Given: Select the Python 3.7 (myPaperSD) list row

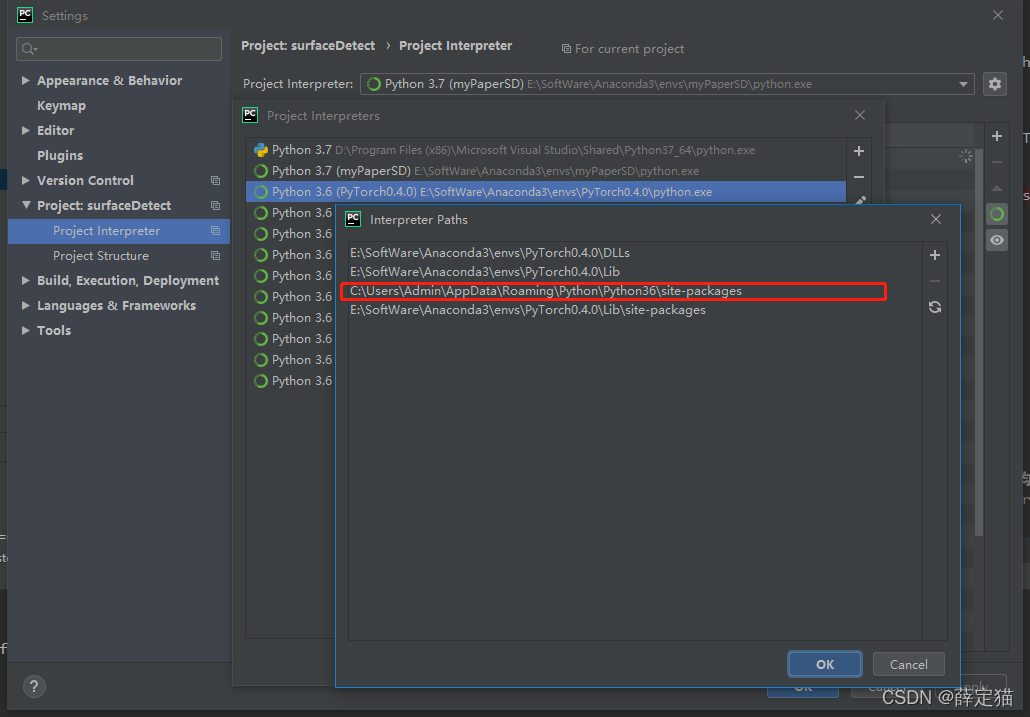Looking at the screenshot, I should pyautogui.click(x=546, y=171).
